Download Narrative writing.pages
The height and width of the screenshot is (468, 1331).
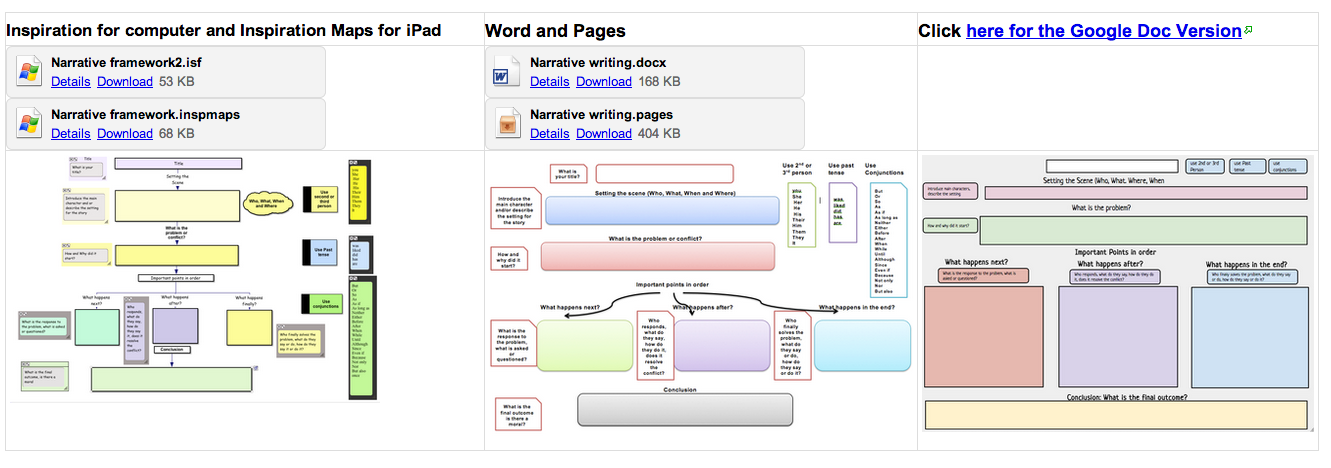coord(604,133)
